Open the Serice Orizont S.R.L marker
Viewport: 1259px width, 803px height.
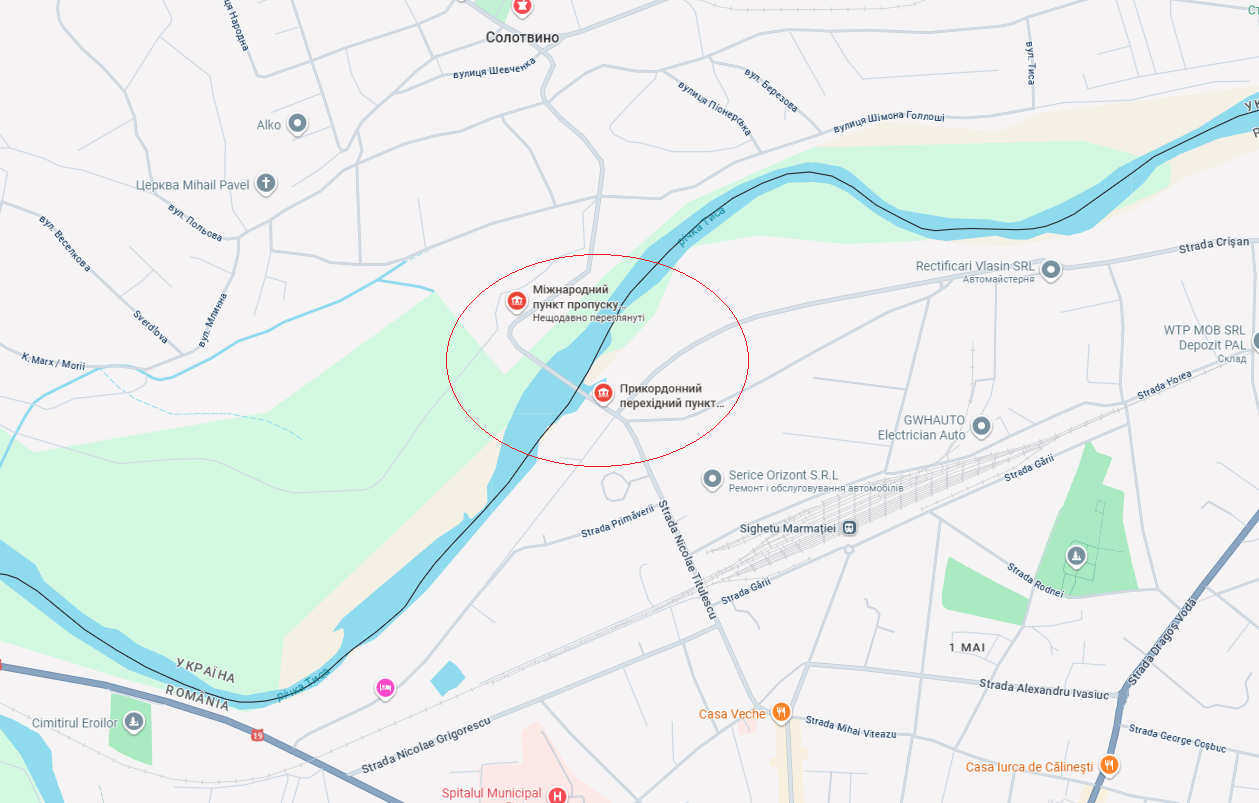click(712, 480)
